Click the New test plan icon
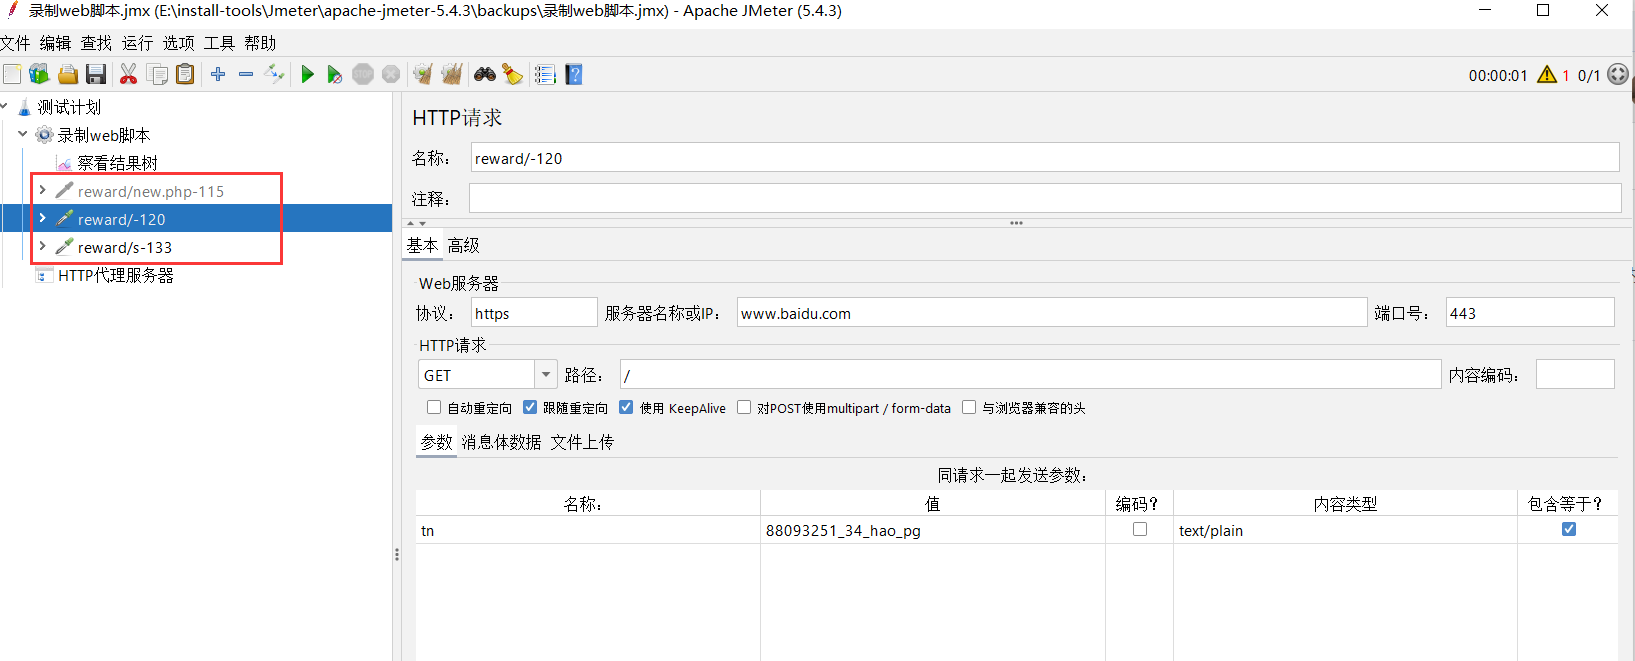The image size is (1635, 661). [x=12, y=74]
